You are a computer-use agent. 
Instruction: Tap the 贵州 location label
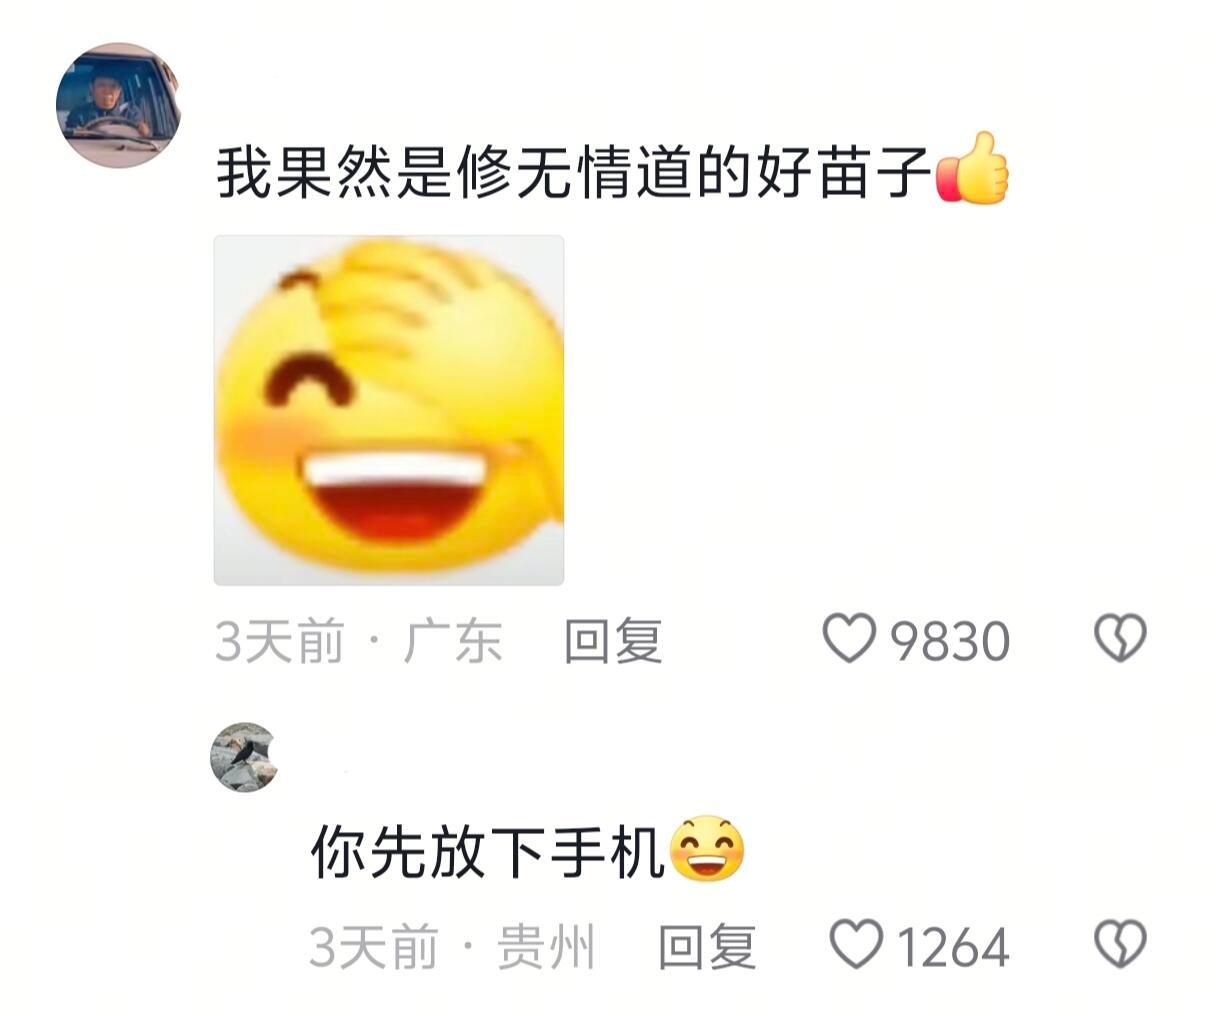tap(547, 947)
